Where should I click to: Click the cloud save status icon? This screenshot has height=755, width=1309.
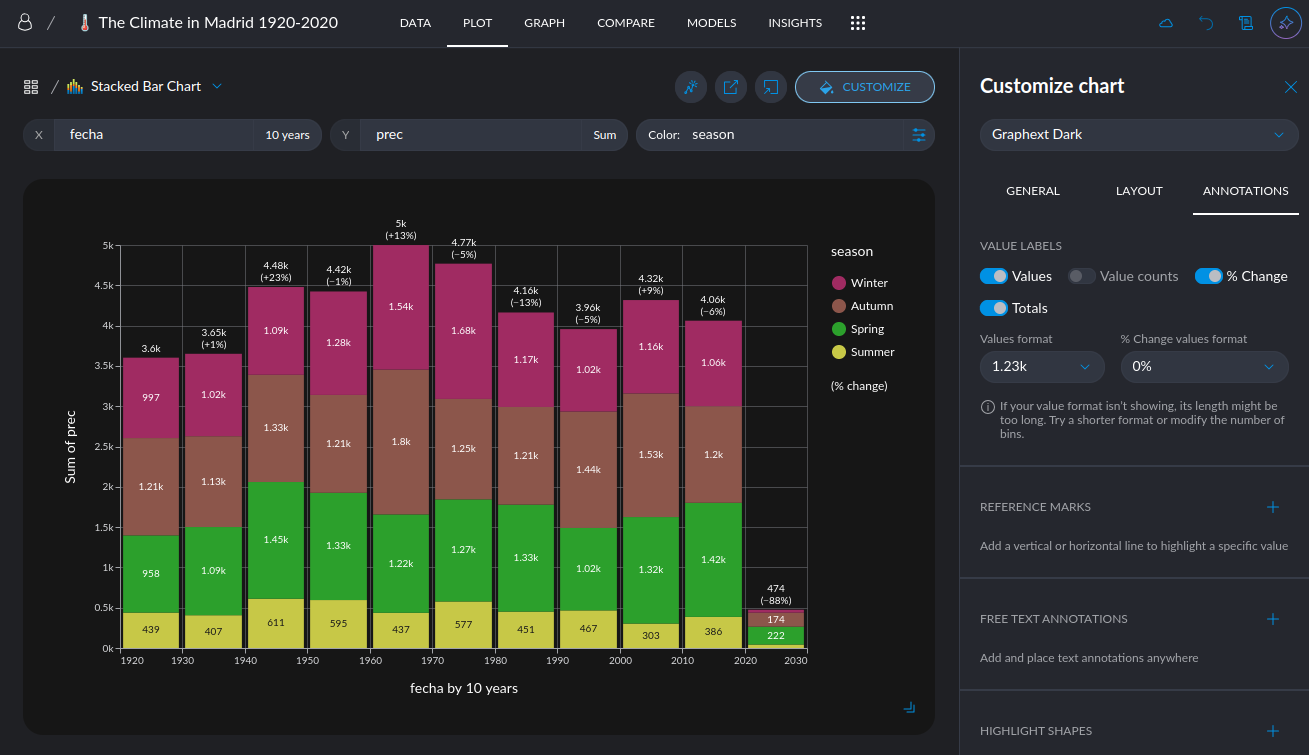tap(1166, 23)
